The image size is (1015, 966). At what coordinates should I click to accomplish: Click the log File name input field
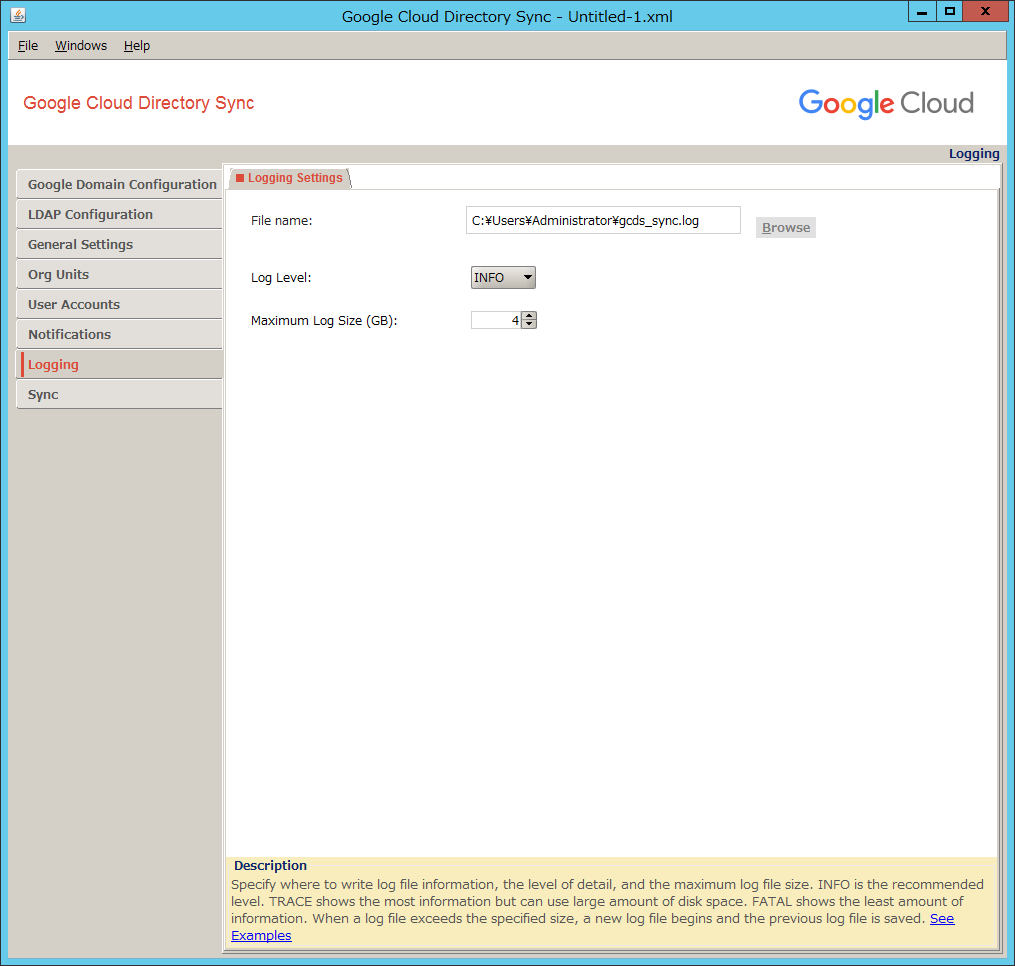click(x=603, y=221)
